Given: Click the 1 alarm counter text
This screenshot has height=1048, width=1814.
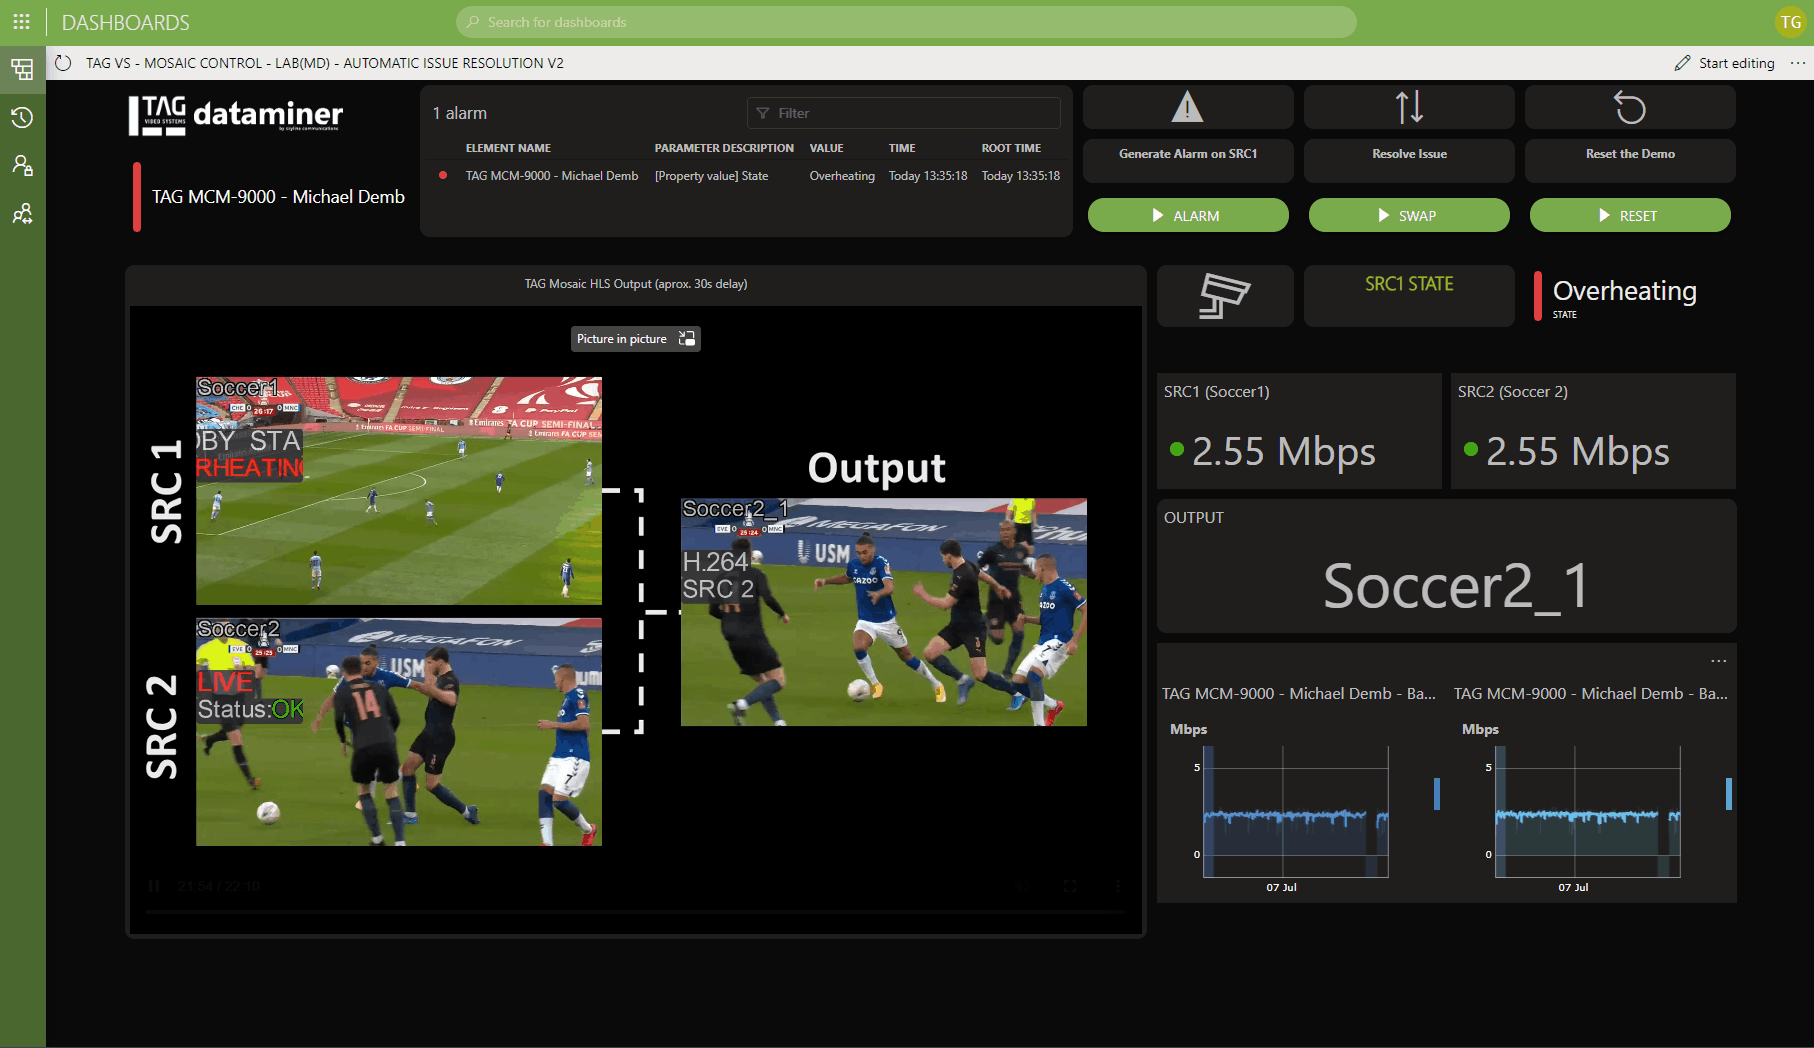Looking at the screenshot, I should [460, 113].
